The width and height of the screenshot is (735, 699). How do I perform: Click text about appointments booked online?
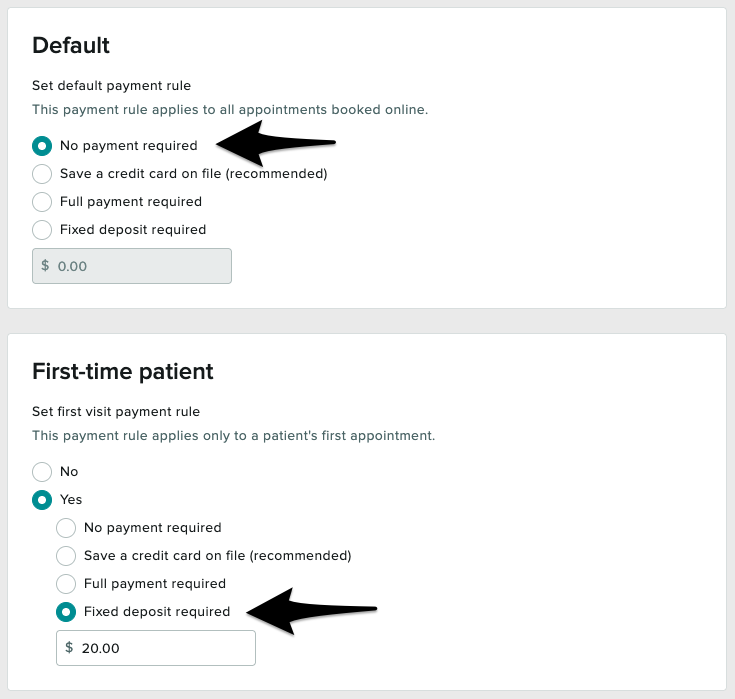(230, 109)
